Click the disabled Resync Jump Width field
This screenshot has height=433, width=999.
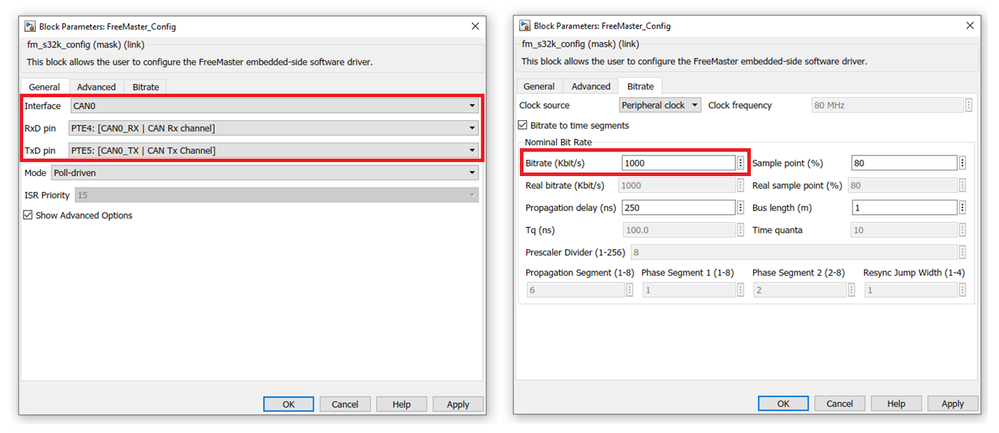click(910, 290)
